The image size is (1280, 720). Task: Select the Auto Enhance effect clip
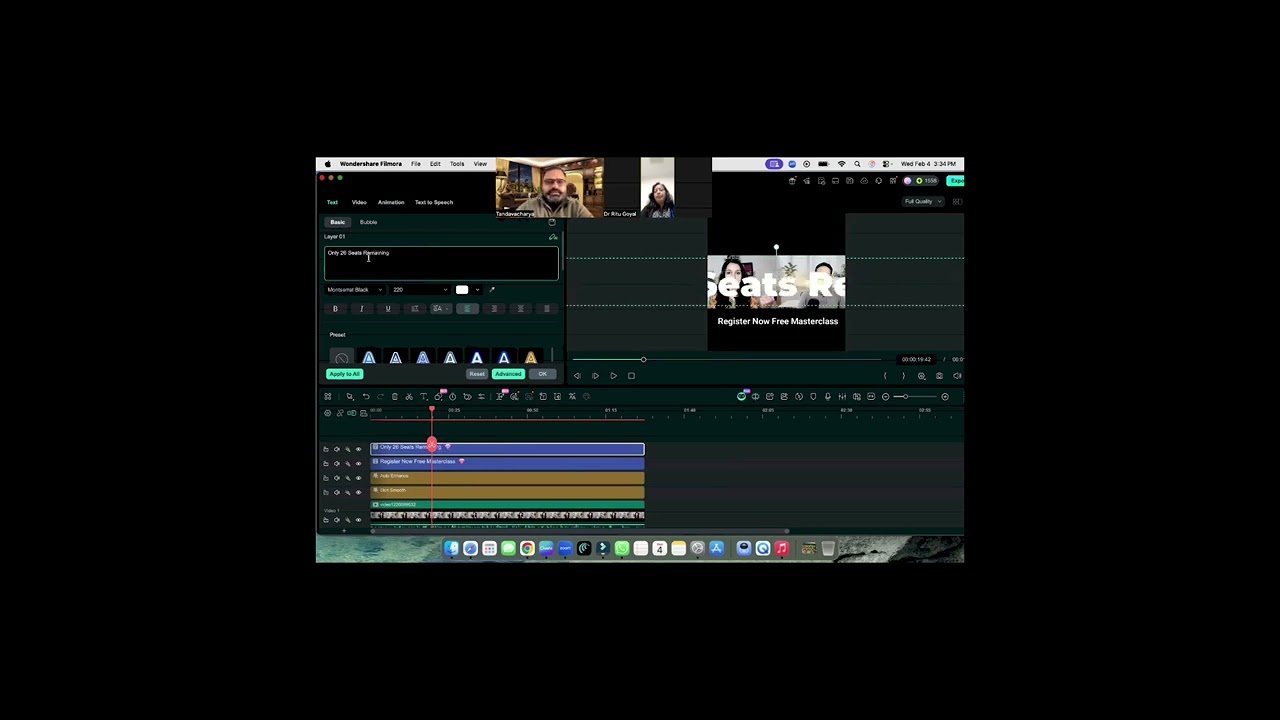507,477
